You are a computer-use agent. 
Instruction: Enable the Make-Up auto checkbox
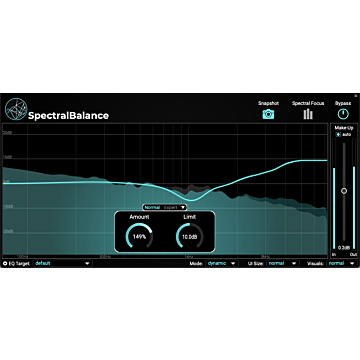pyautogui.click(x=339, y=135)
